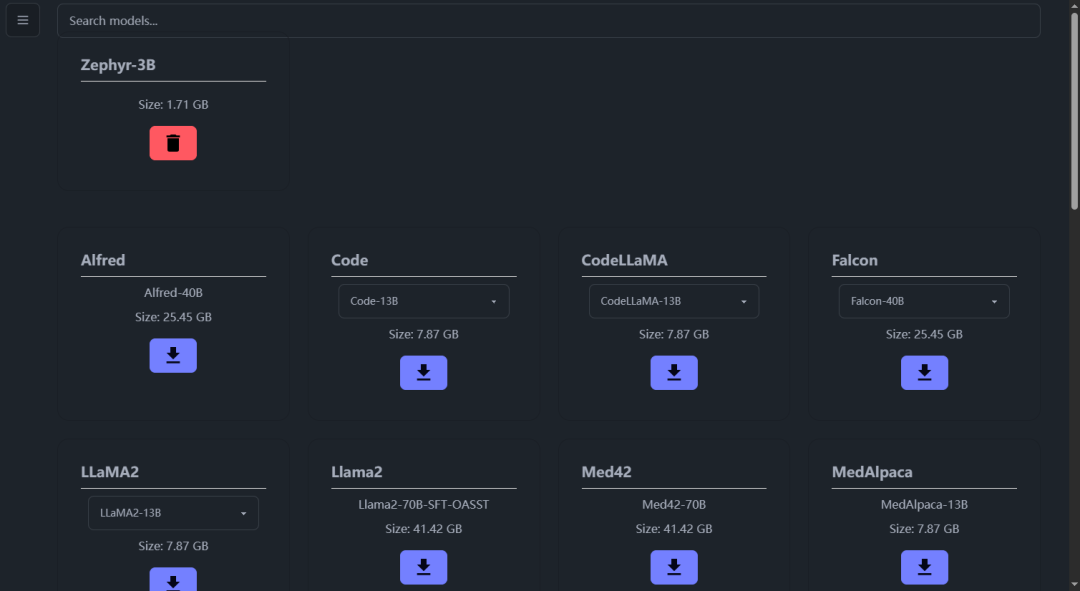Screen dimensions: 1080x591
Task: Open the CodeLLaMA-13B version dropdown
Action: [674, 301]
